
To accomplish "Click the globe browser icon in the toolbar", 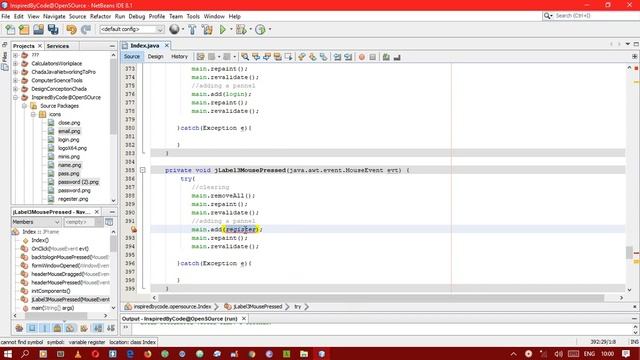I will point(174,29).
